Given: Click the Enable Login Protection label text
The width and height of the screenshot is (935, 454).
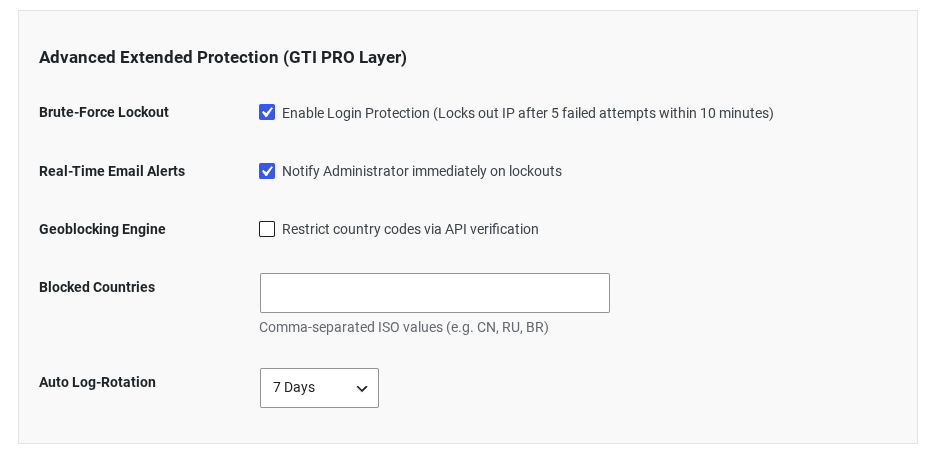Looking at the screenshot, I should 355,113.
